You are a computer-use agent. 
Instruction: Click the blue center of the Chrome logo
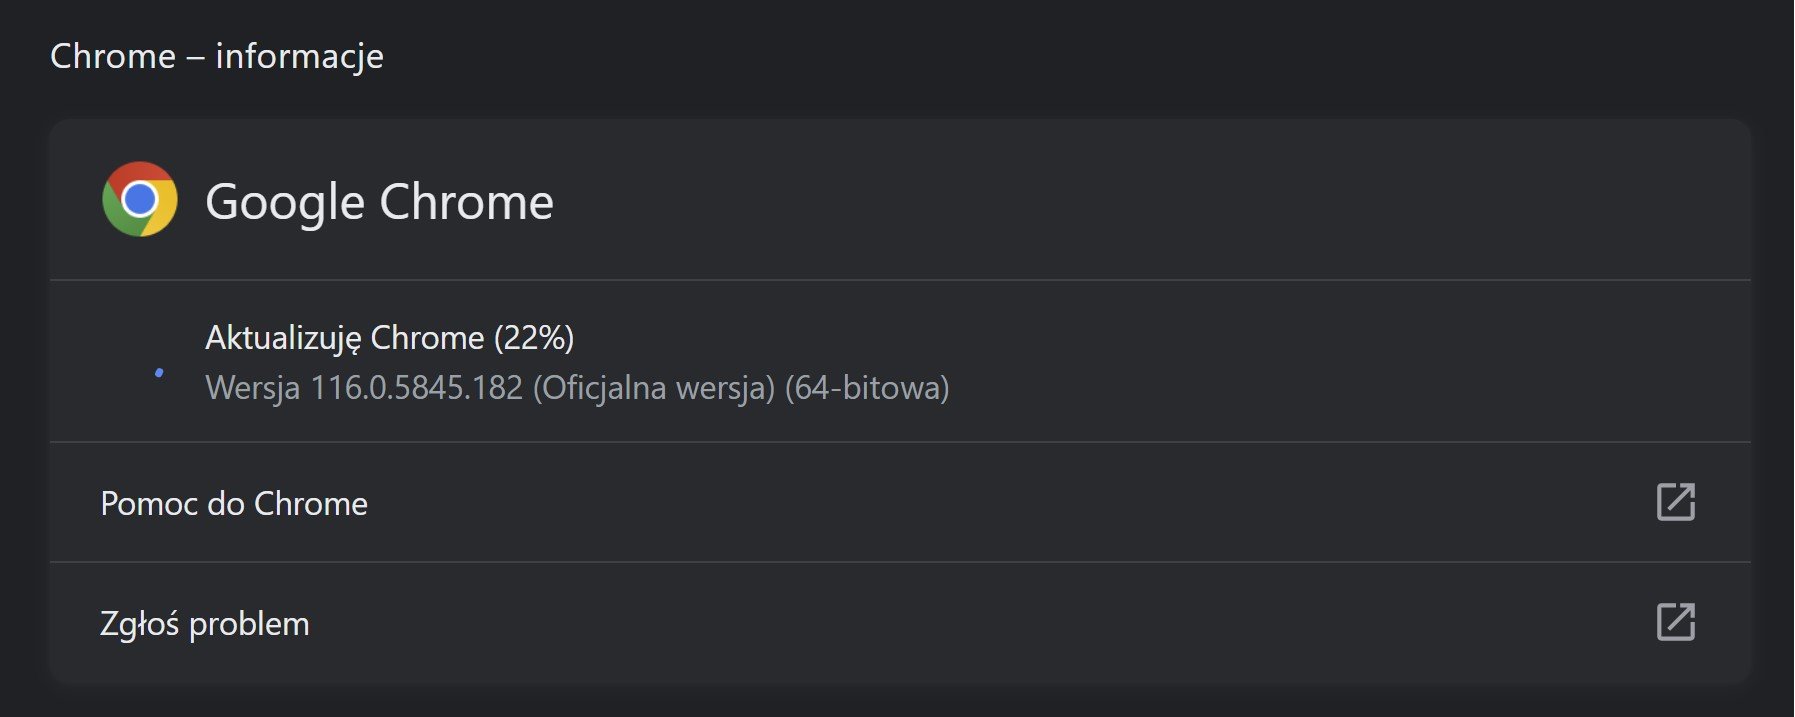coord(140,199)
